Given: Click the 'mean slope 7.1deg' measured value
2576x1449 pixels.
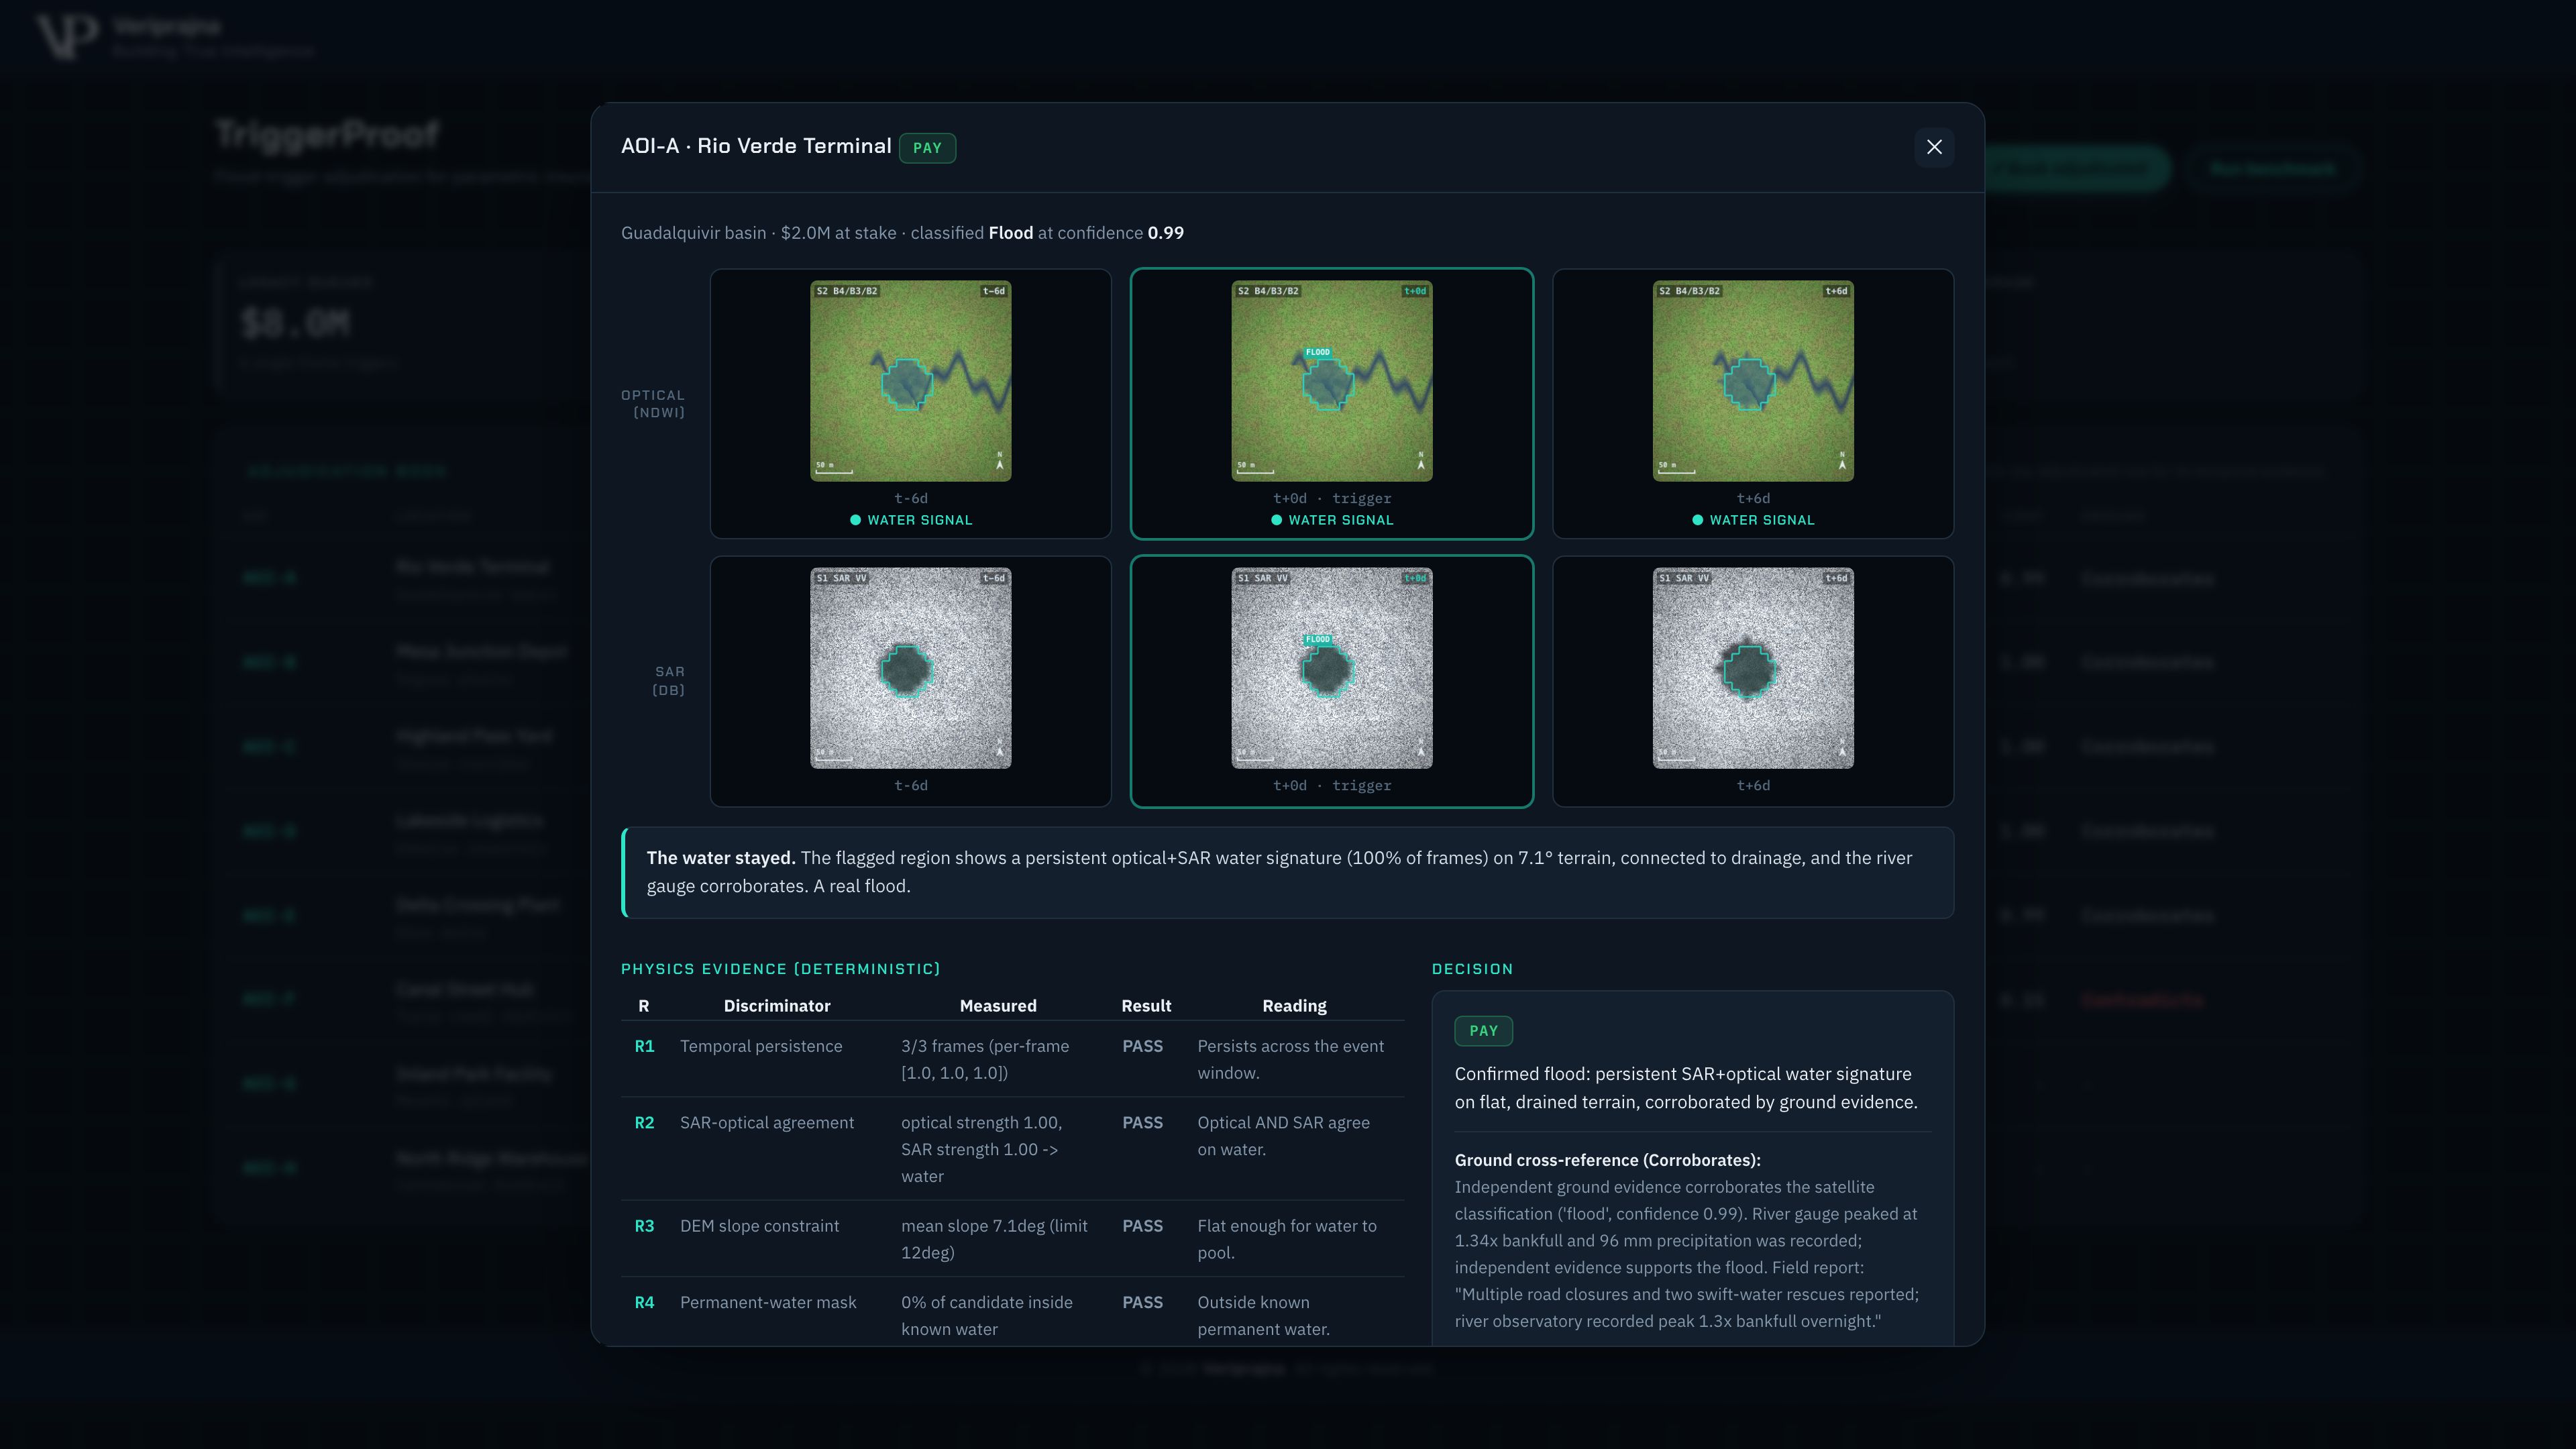Looking at the screenshot, I should tap(994, 1239).
